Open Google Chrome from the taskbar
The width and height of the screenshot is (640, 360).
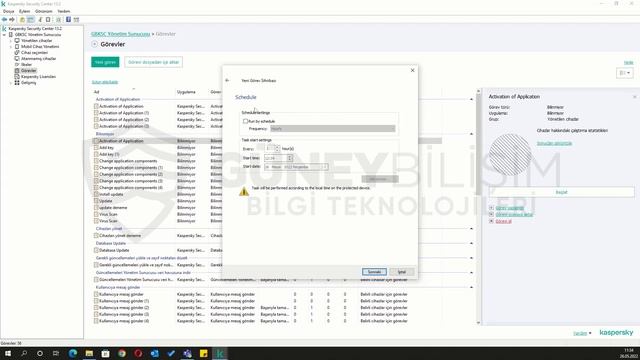point(122,353)
